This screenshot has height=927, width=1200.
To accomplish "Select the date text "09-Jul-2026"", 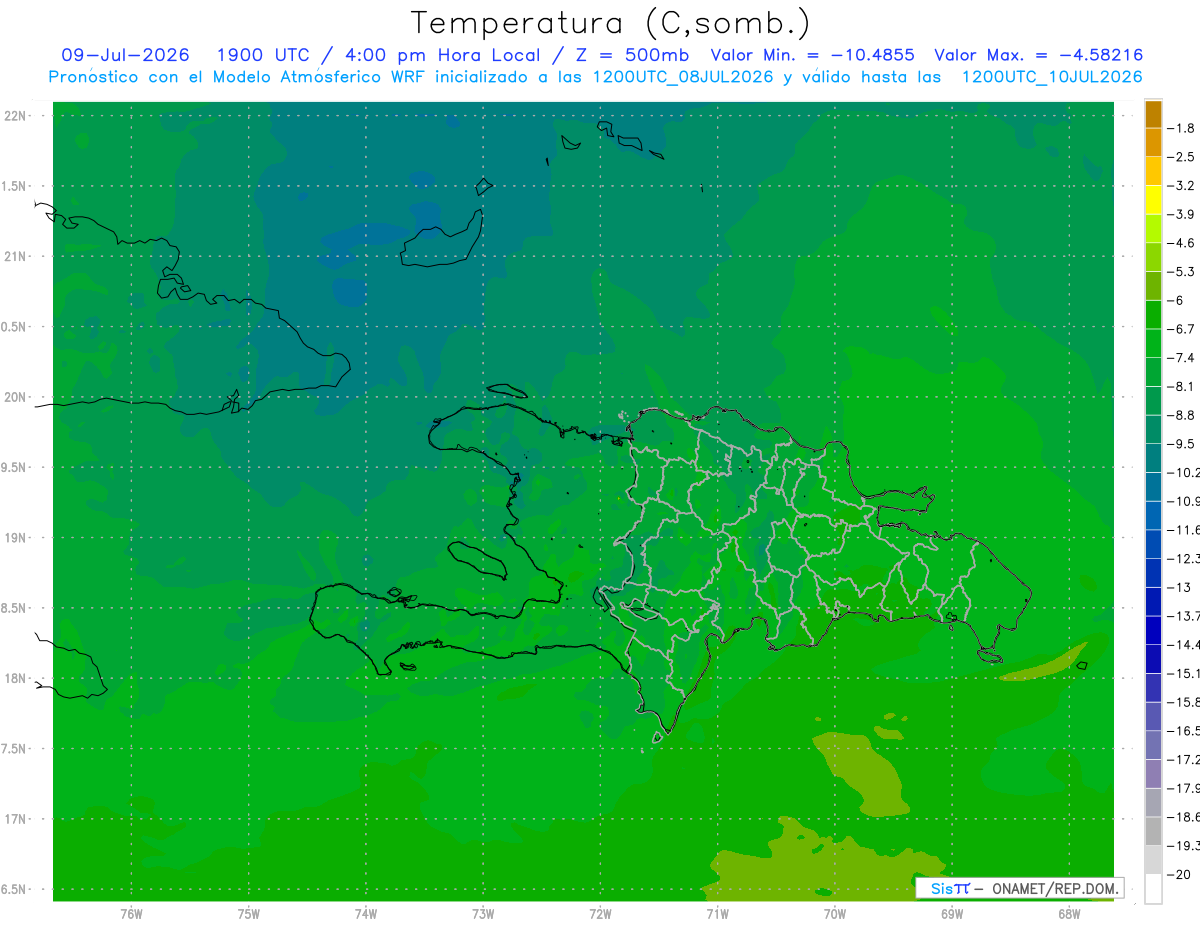I will [x=125, y=55].
